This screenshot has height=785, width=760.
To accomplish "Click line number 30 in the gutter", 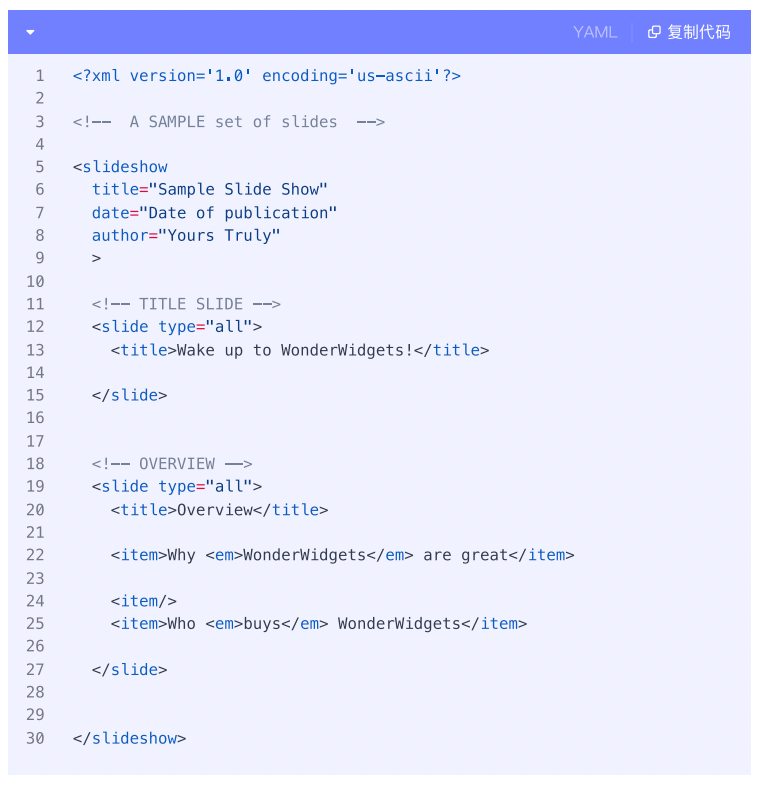I will 35,738.
